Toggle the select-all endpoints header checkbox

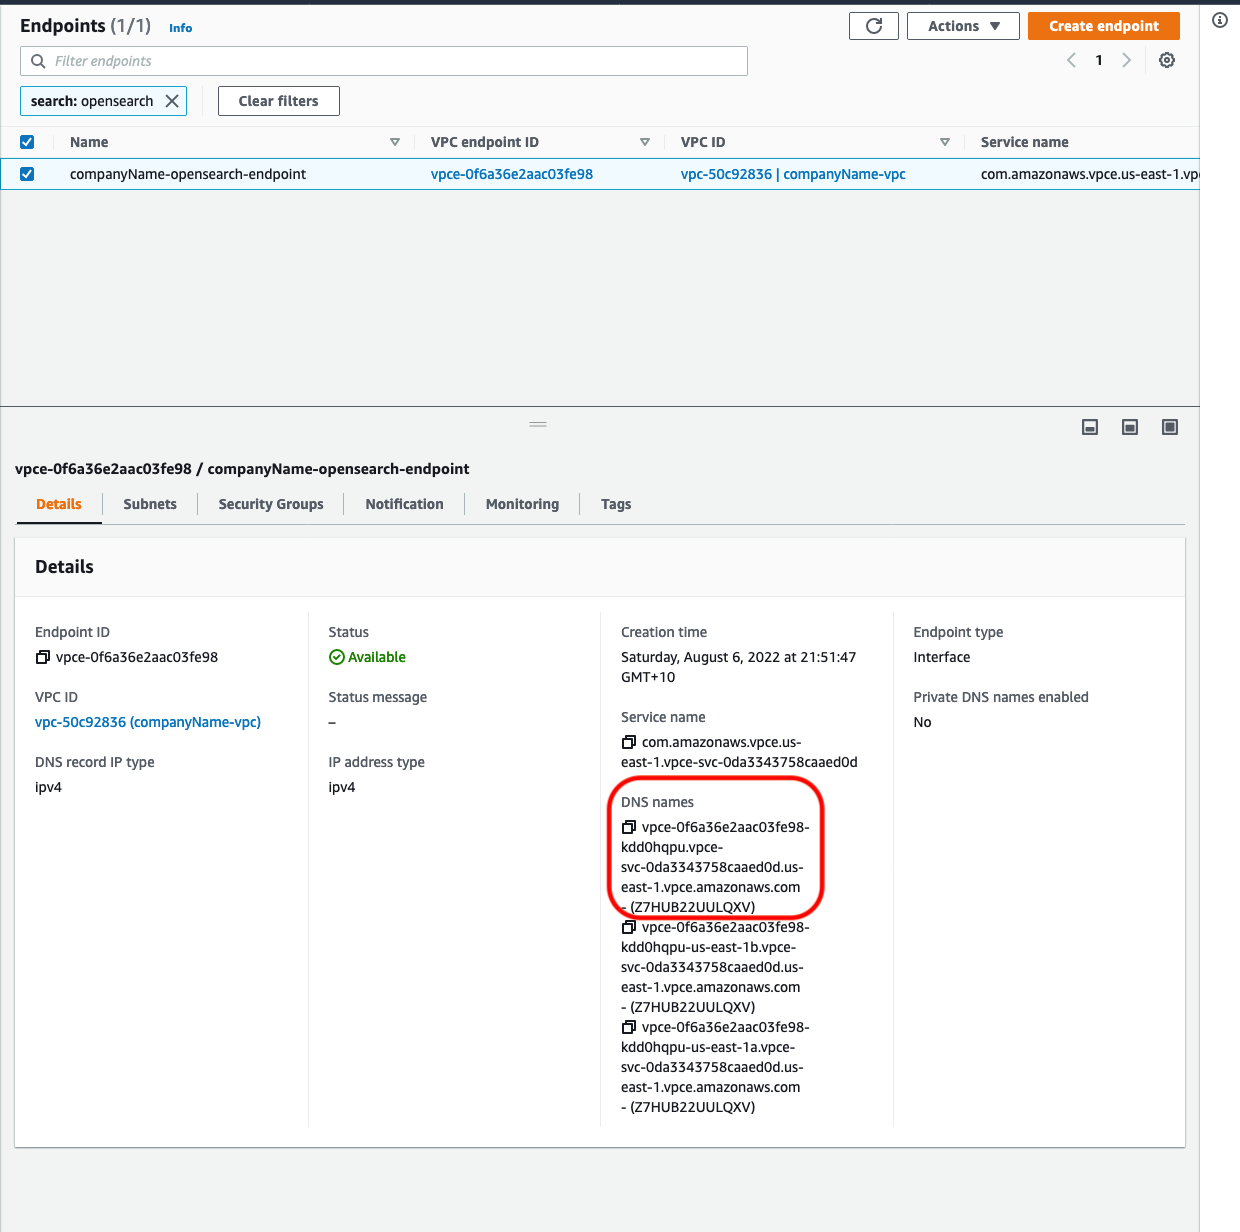pos(27,142)
